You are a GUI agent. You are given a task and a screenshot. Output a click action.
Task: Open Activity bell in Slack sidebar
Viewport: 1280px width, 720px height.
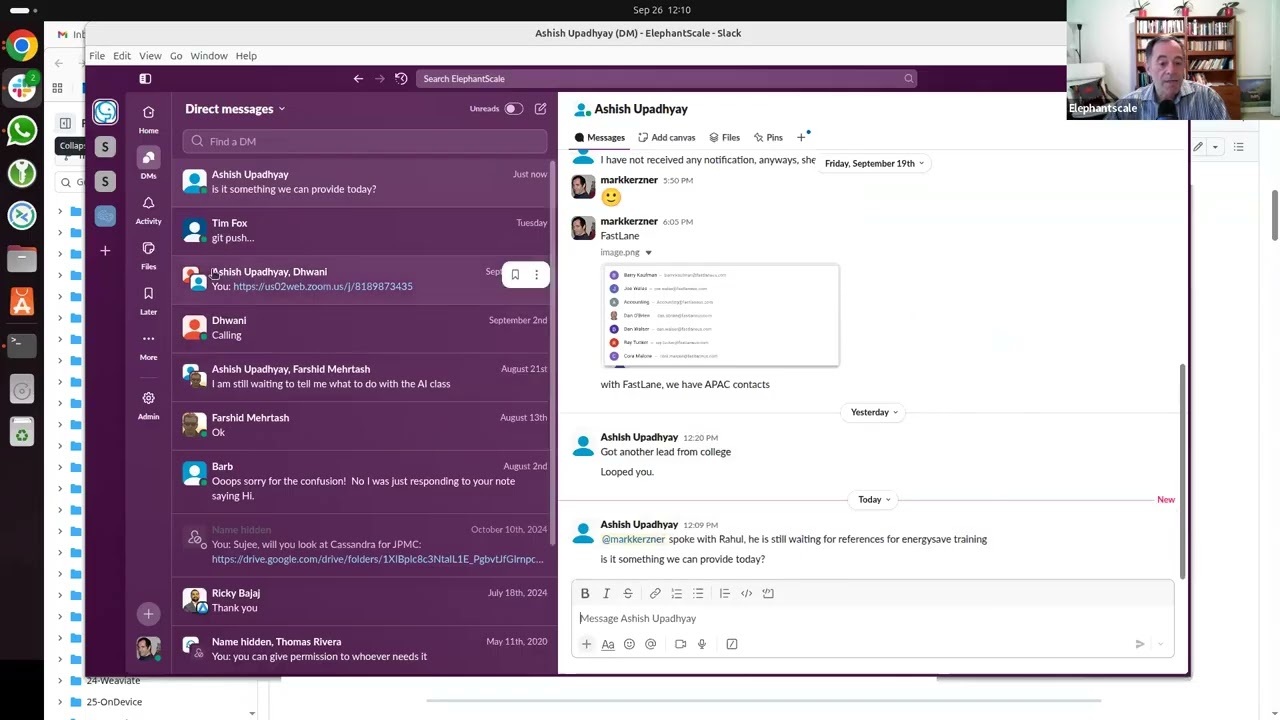pos(148,208)
